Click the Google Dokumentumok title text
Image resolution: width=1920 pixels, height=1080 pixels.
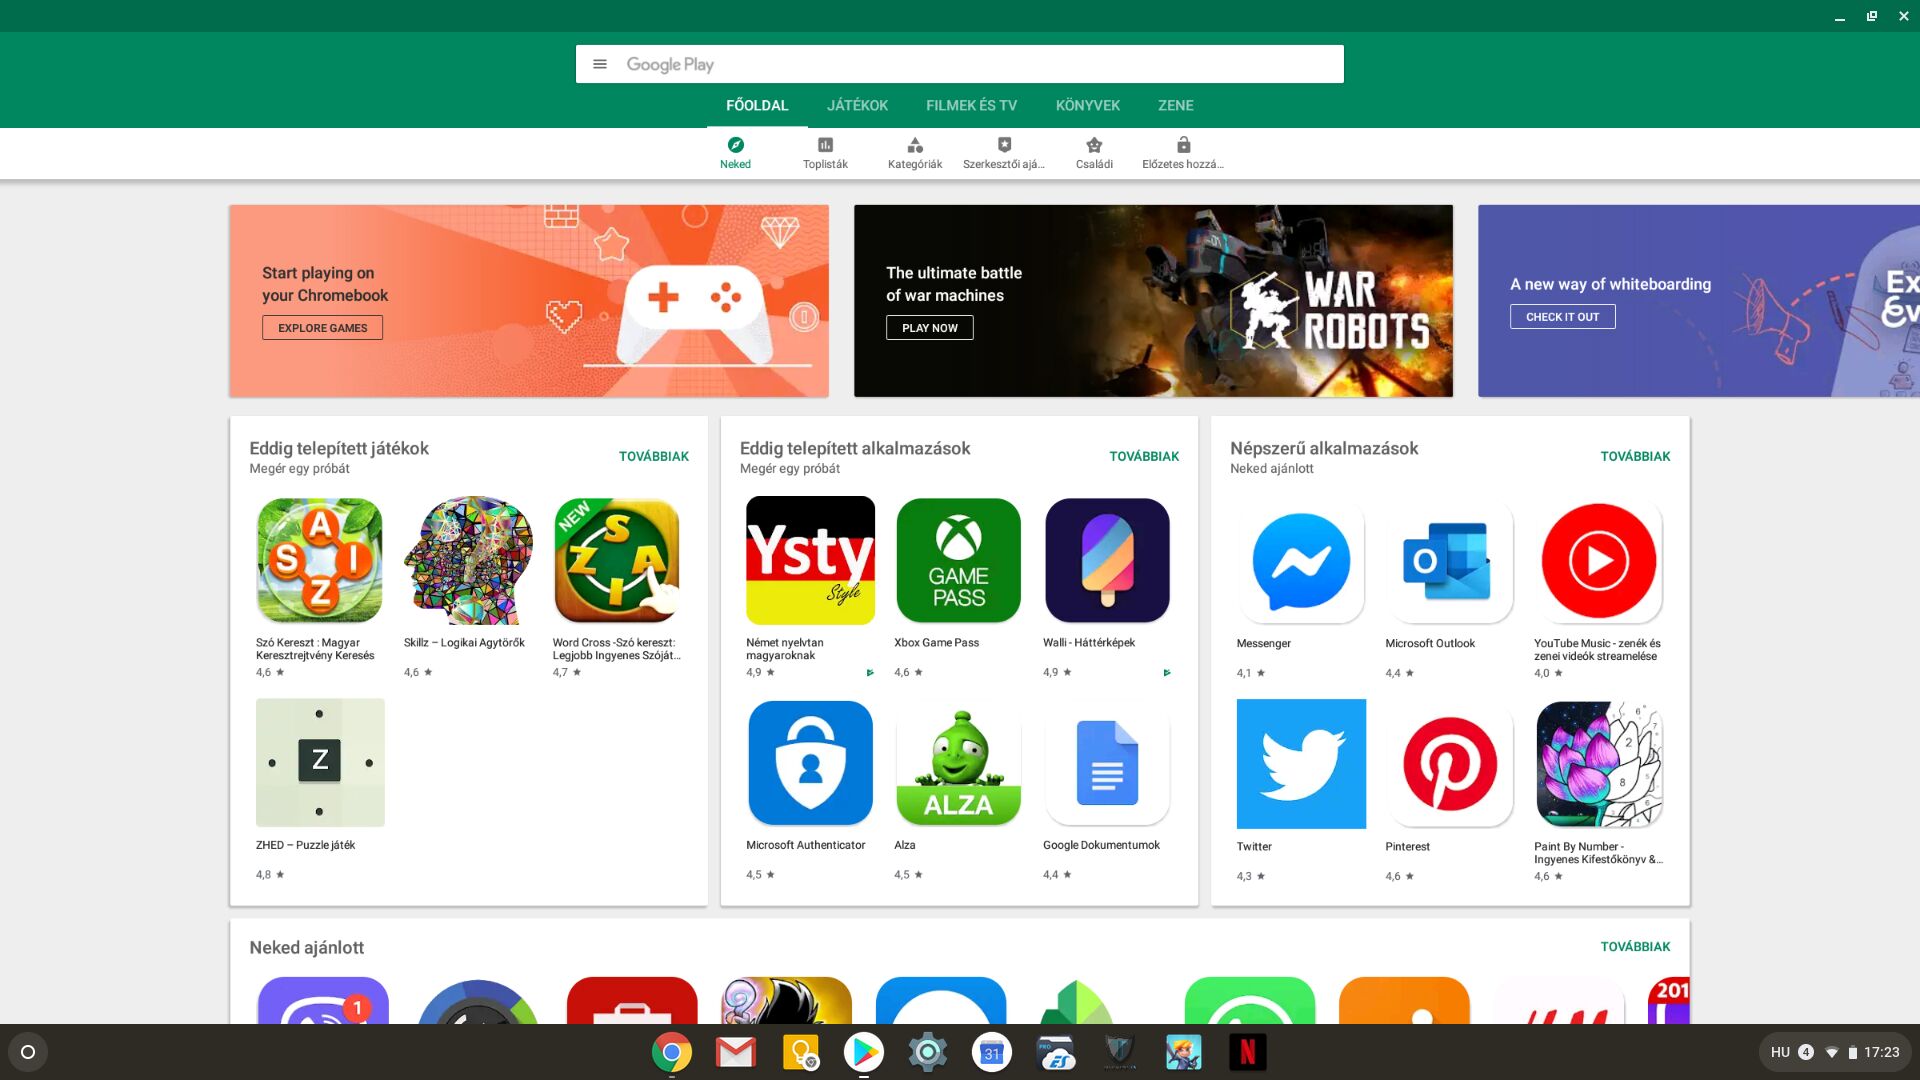1101,845
